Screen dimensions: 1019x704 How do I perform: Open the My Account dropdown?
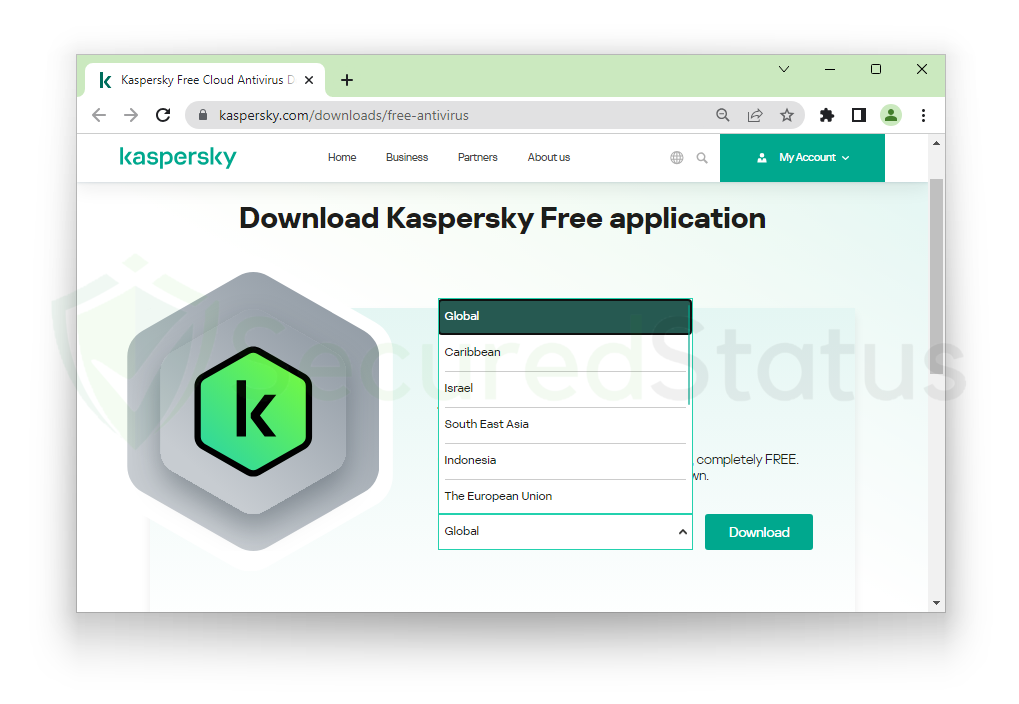[x=802, y=157]
